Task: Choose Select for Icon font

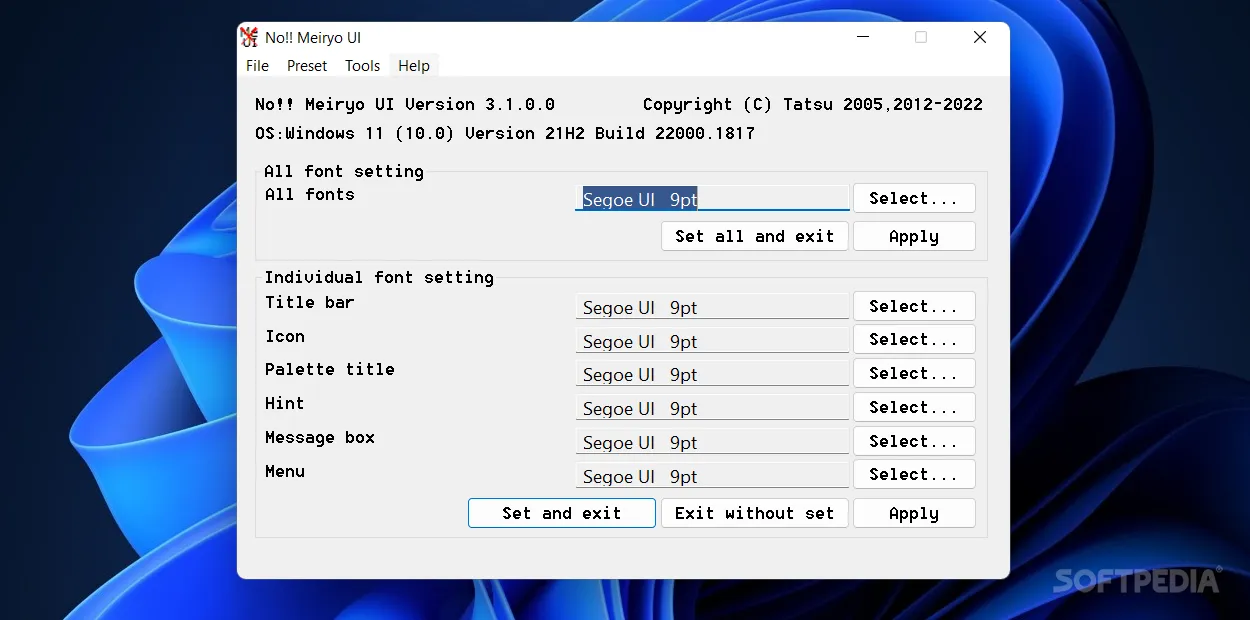Action: tap(913, 339)
